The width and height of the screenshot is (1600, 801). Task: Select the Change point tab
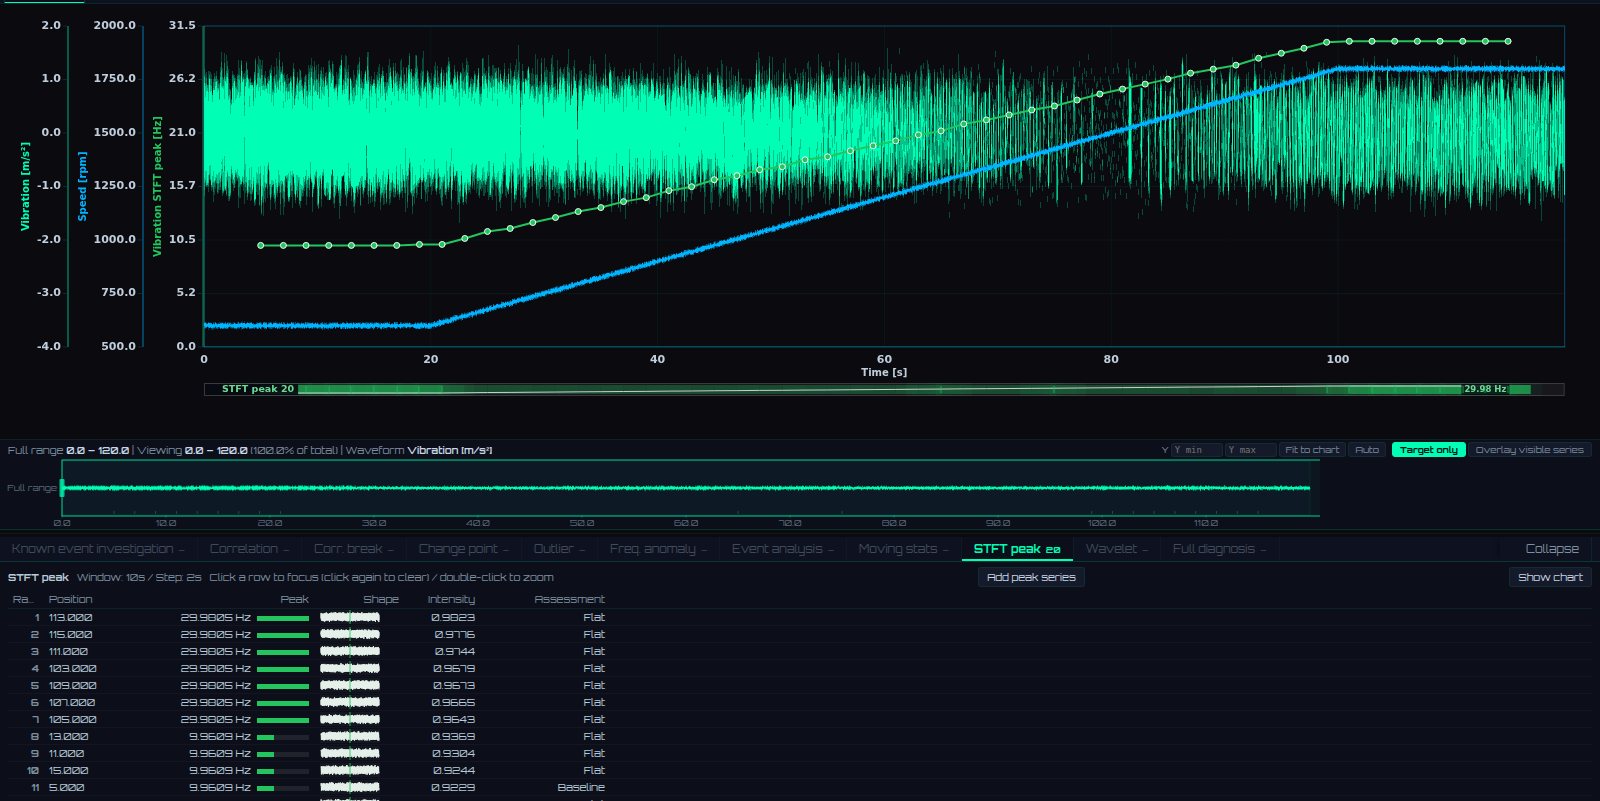(x=463, y=549)
